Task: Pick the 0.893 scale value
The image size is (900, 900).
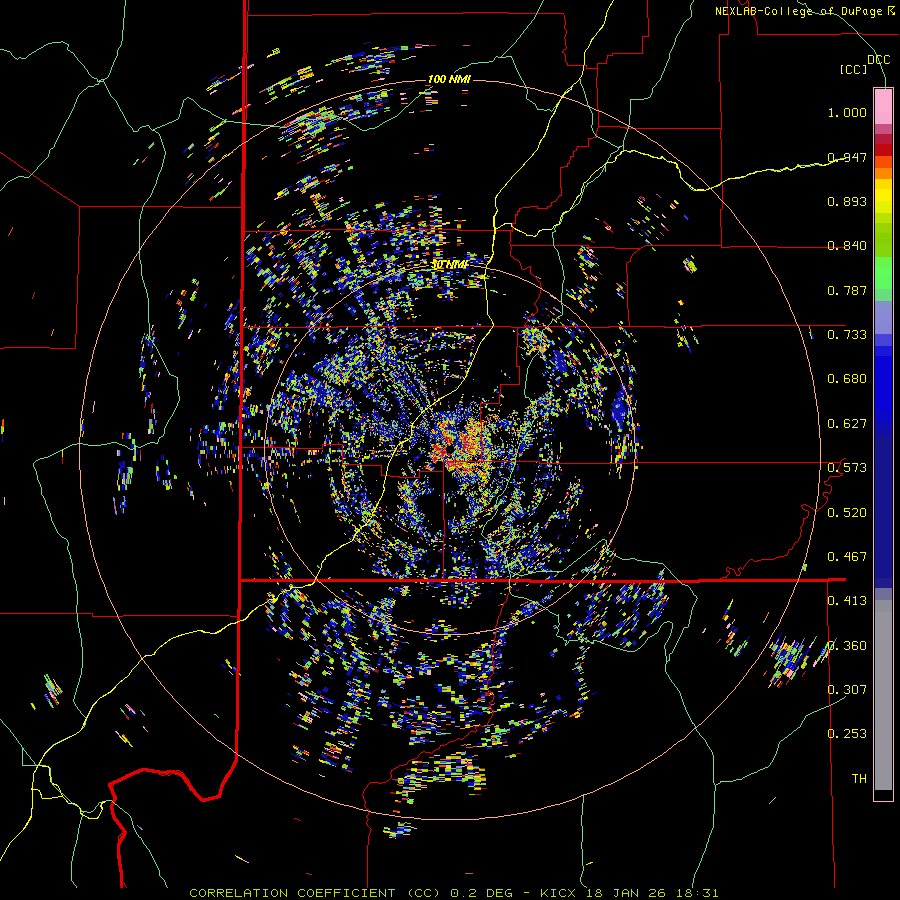Action: coord(847,201)
